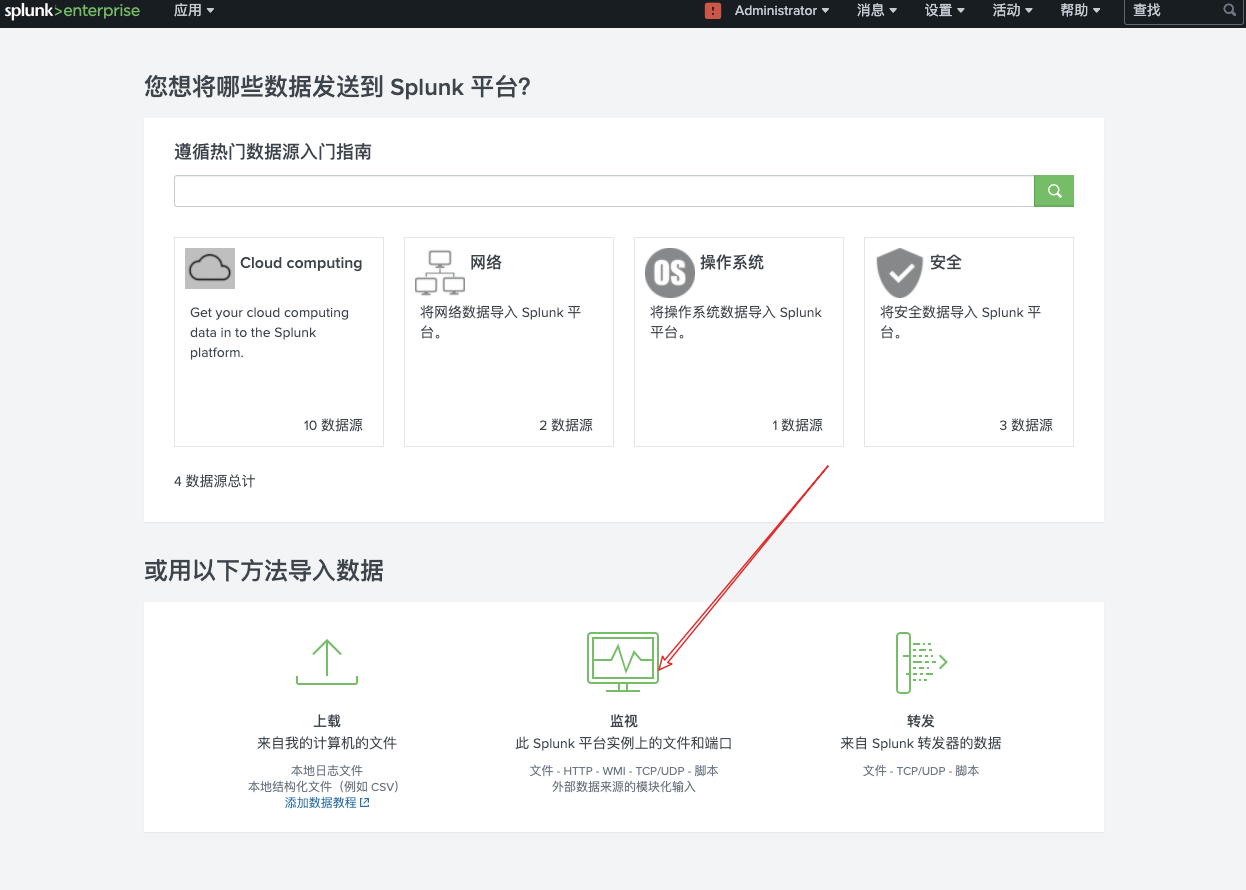The width and height of the screenshot is (1246, 890).
Task: Open the Cloud computing card title
Action: 301,263
